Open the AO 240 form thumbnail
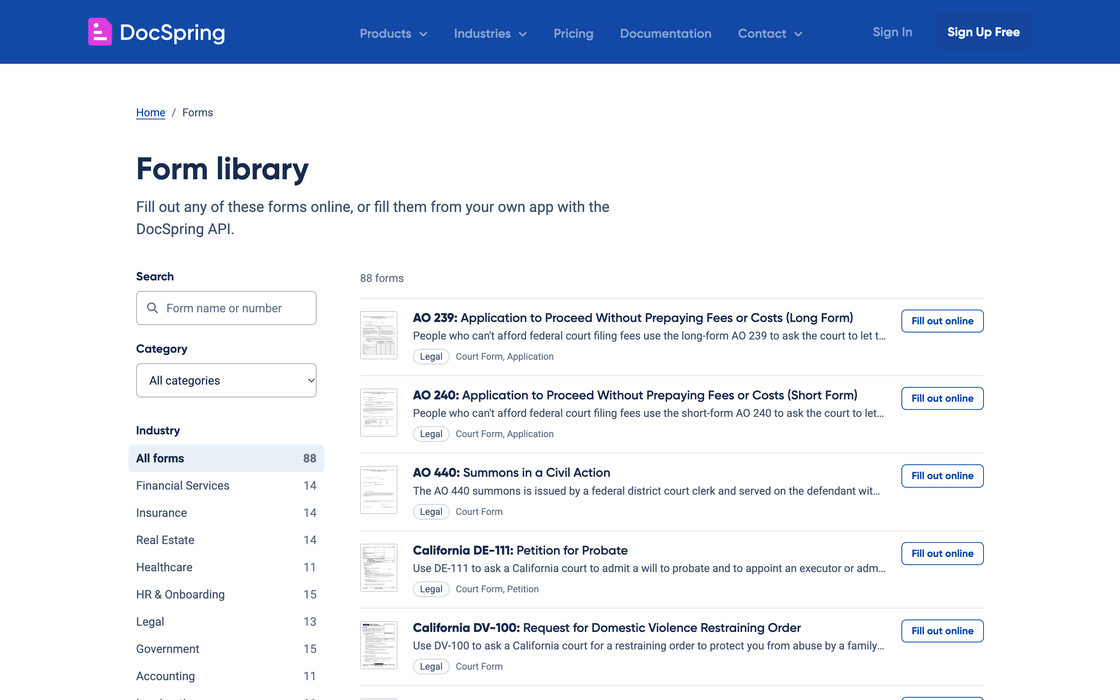Viewport: 1120px width, 700px height. 379,413
